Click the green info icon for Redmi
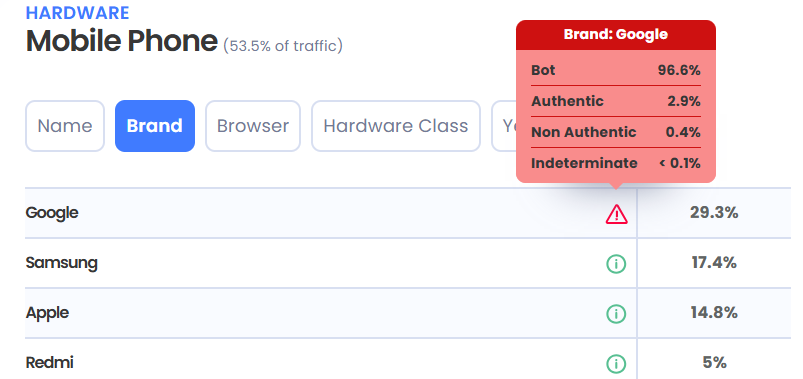 [616, 364]
